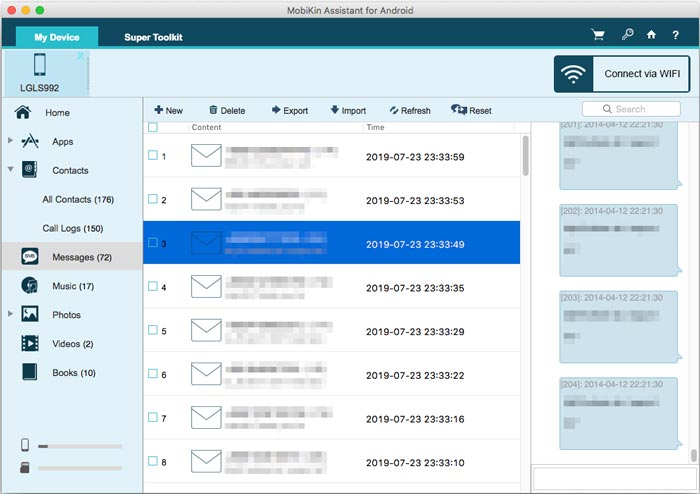Click the message reply text box

[615, 479]
